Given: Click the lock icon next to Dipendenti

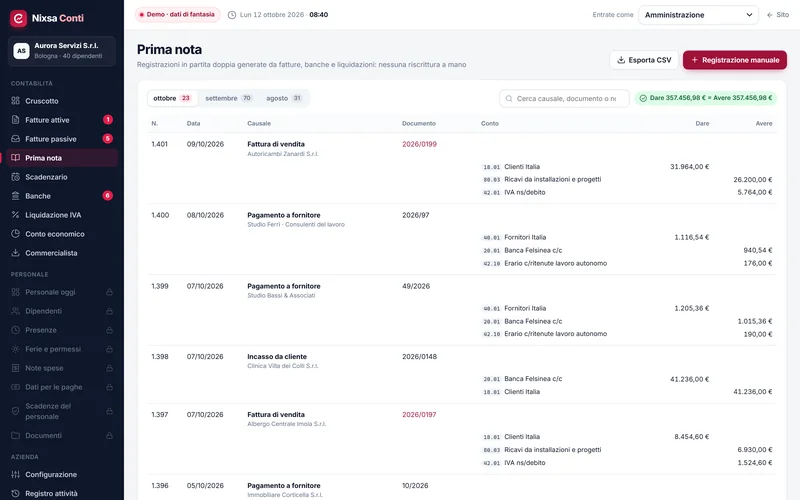Looking at the screenshot, I should point(109,311).
